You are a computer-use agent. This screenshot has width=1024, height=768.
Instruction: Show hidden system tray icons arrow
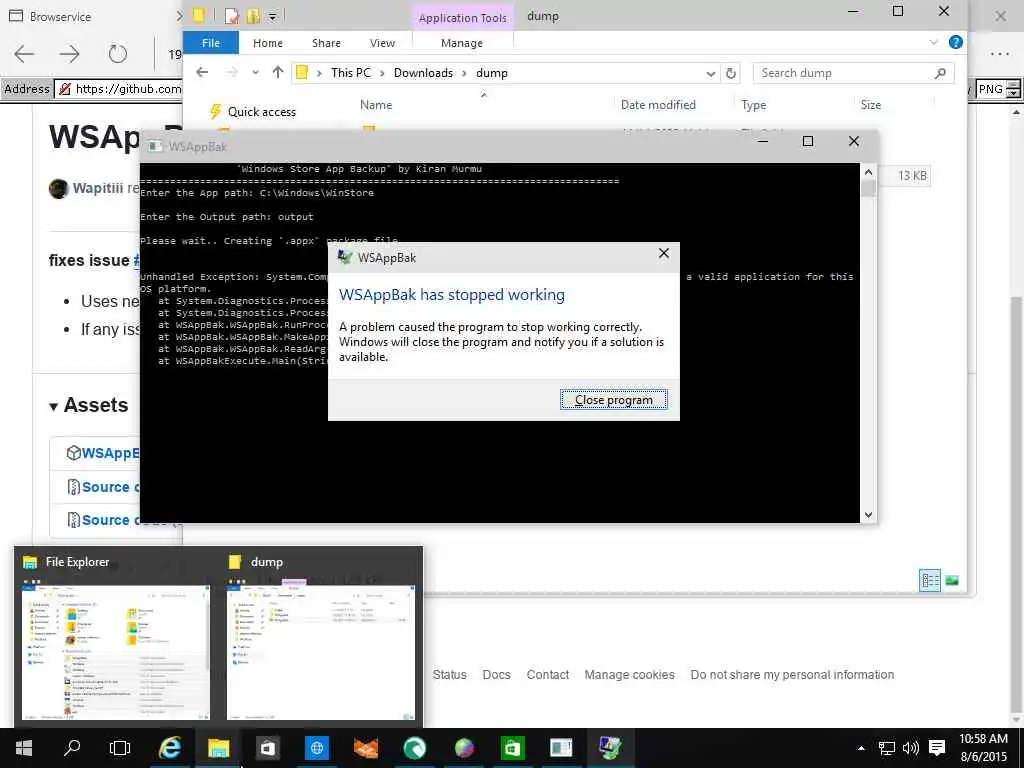click(861, 748)
